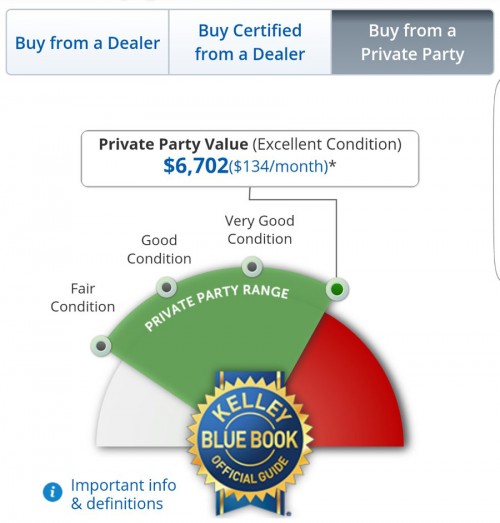Select the Fair Condition gauge marker
Screen dimensions: 500x523
click(x=101, y=346)
